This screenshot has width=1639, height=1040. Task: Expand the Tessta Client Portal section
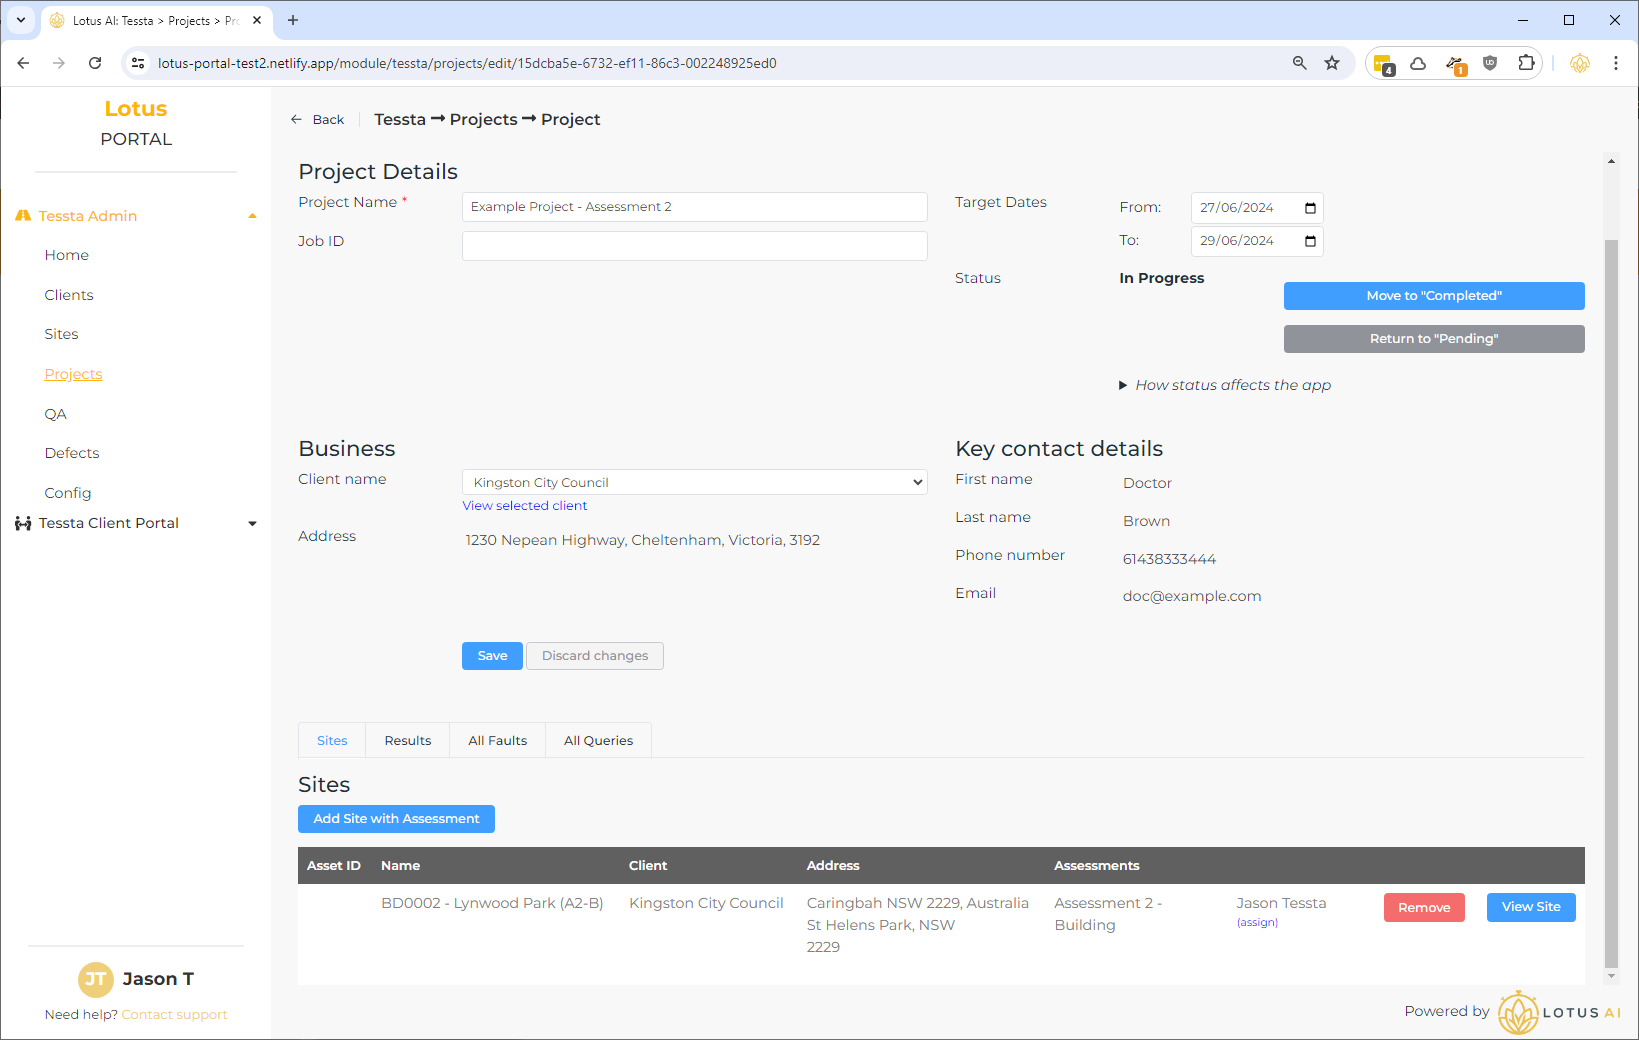coord(252,523)
